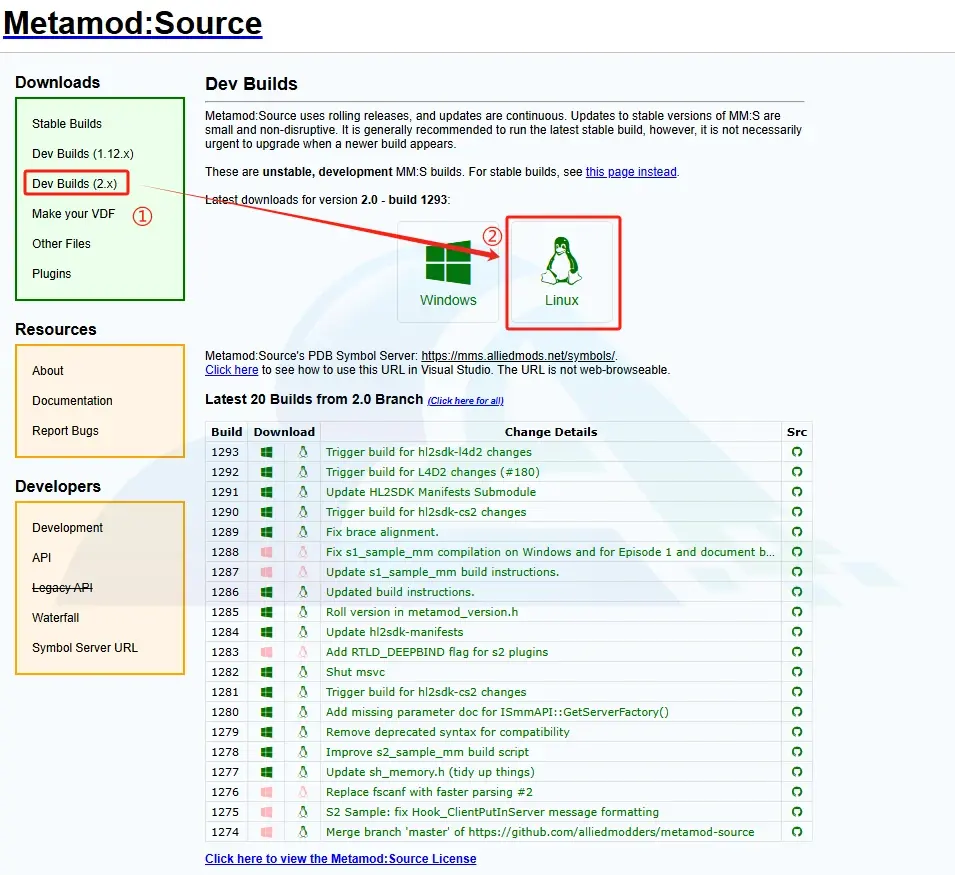
Task: Download Windows package for build 1282
Action: 266,672
